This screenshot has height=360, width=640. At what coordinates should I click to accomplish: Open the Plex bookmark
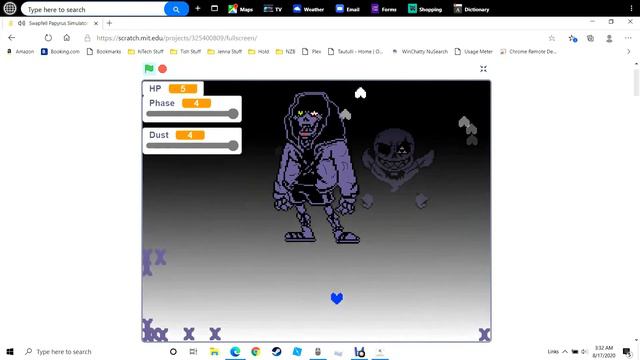click(x=311, y=51)
